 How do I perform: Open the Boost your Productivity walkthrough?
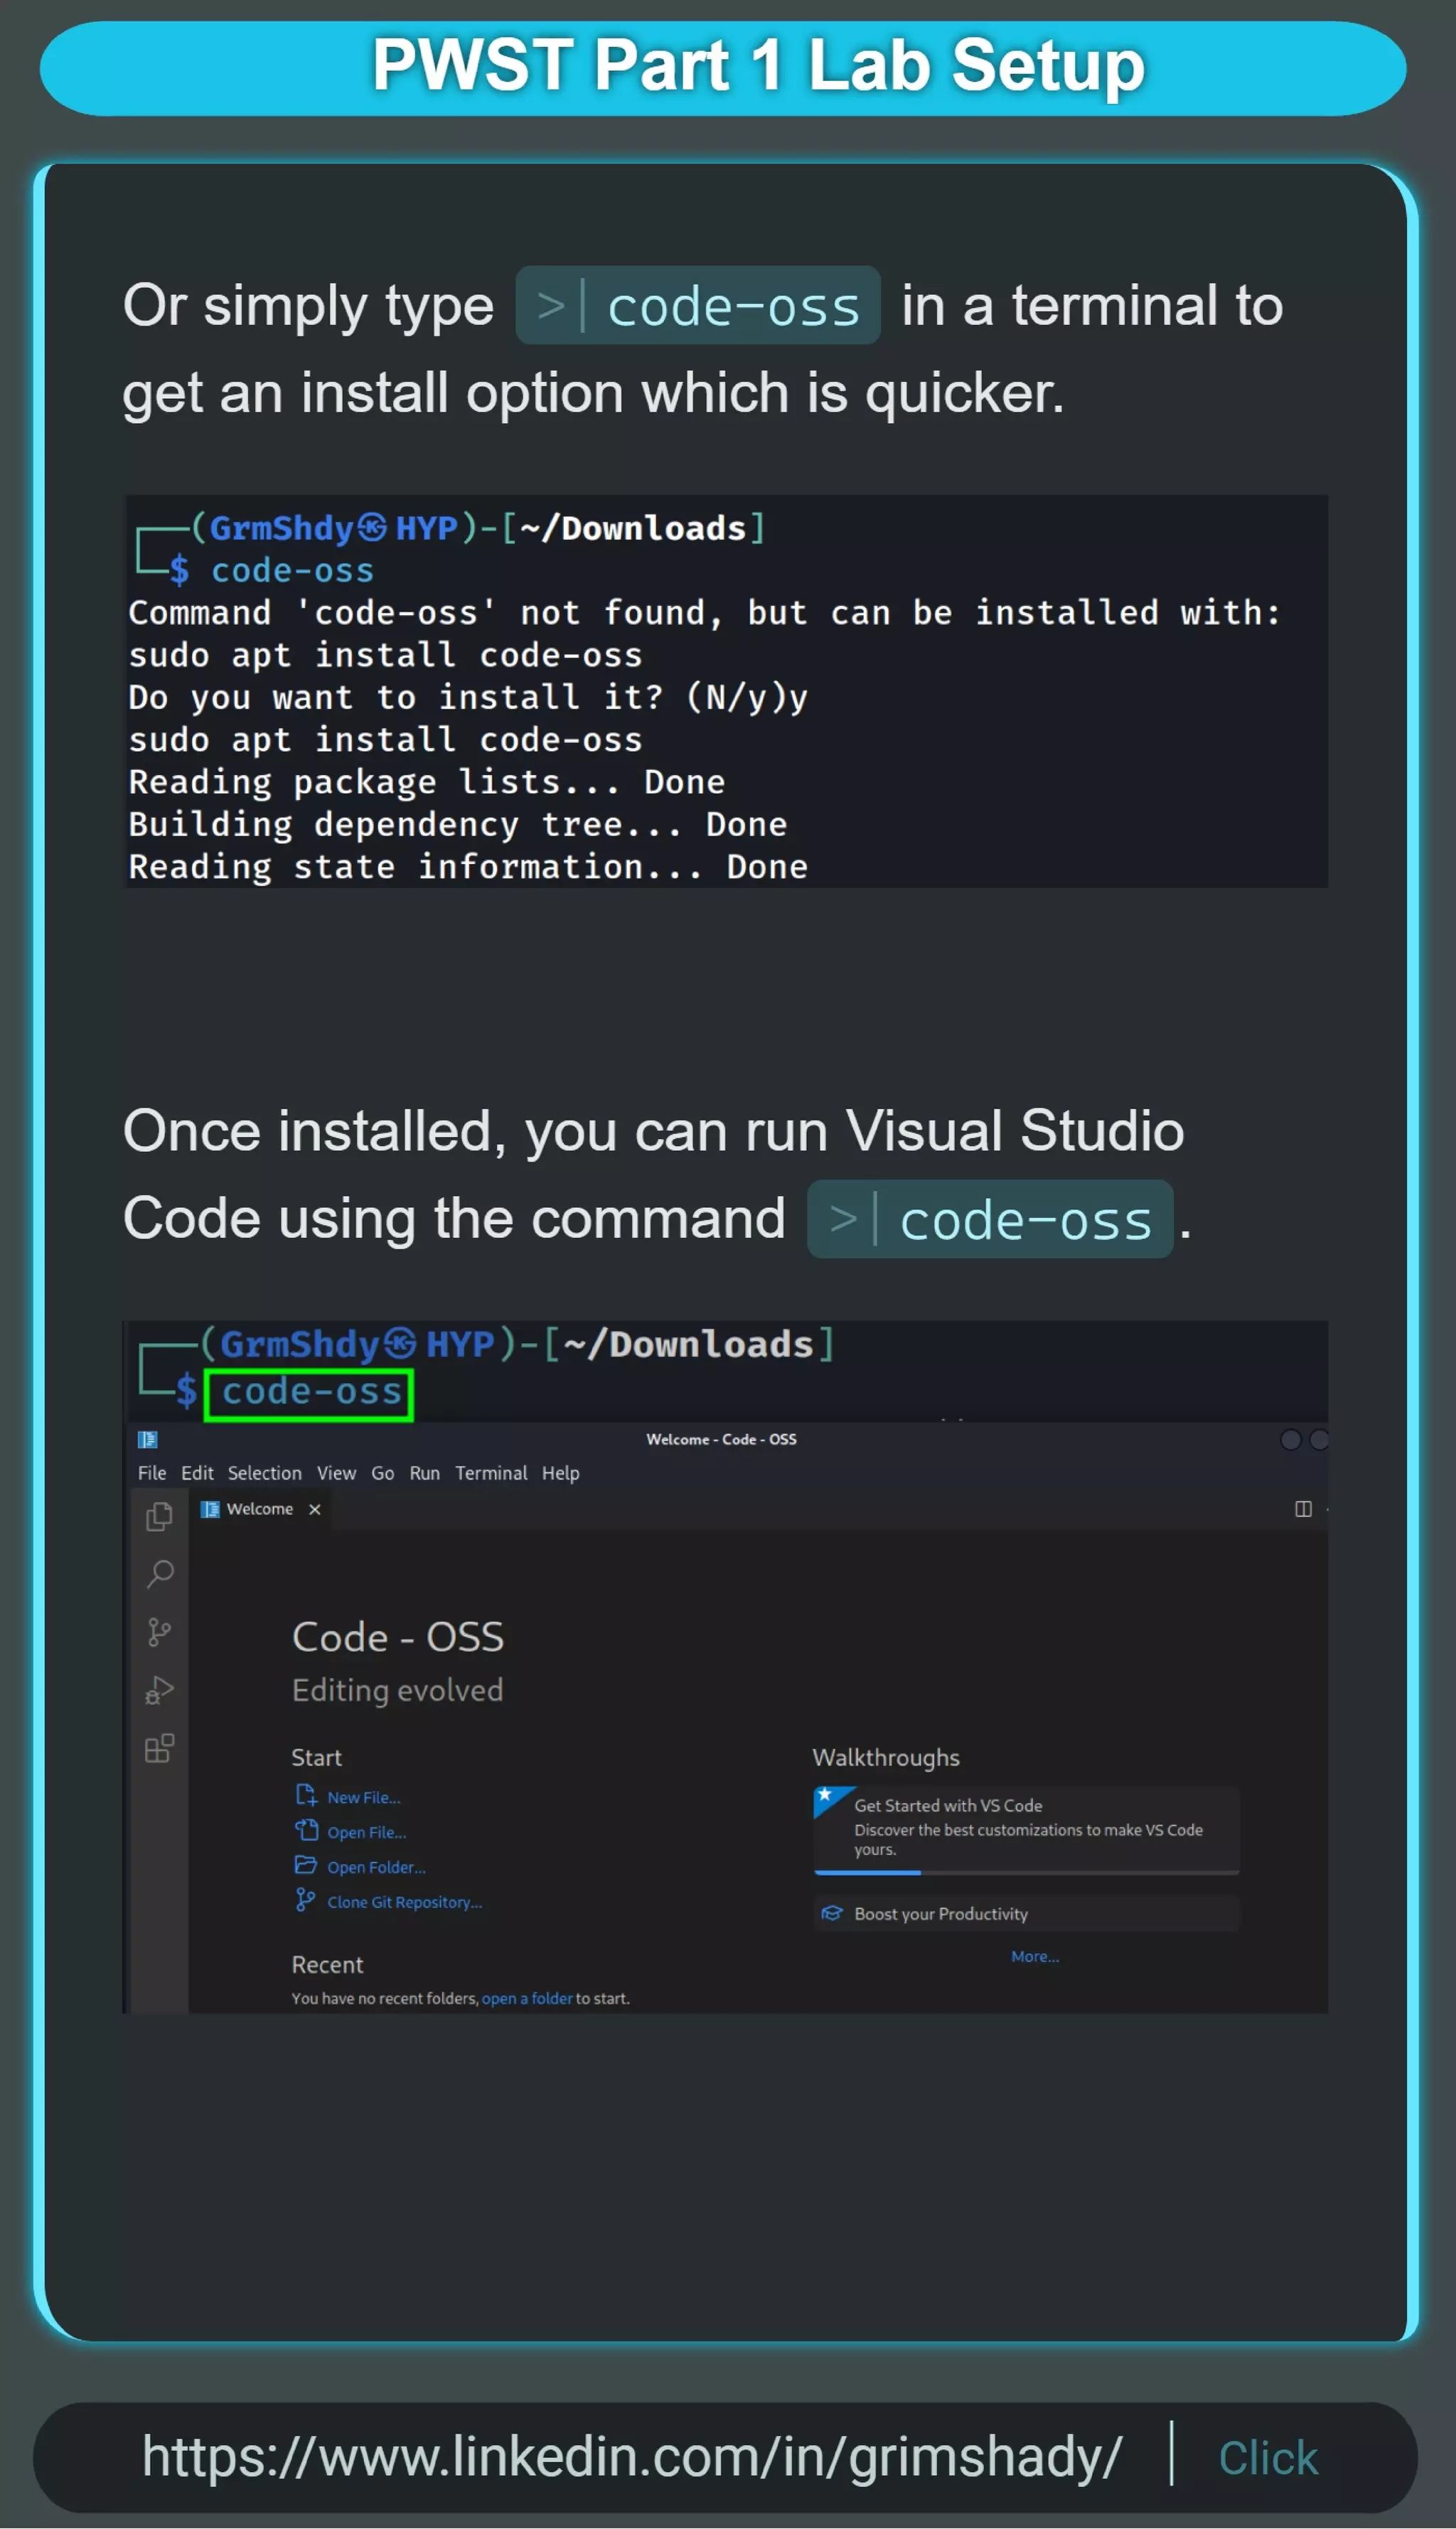coord(1027,1913)
